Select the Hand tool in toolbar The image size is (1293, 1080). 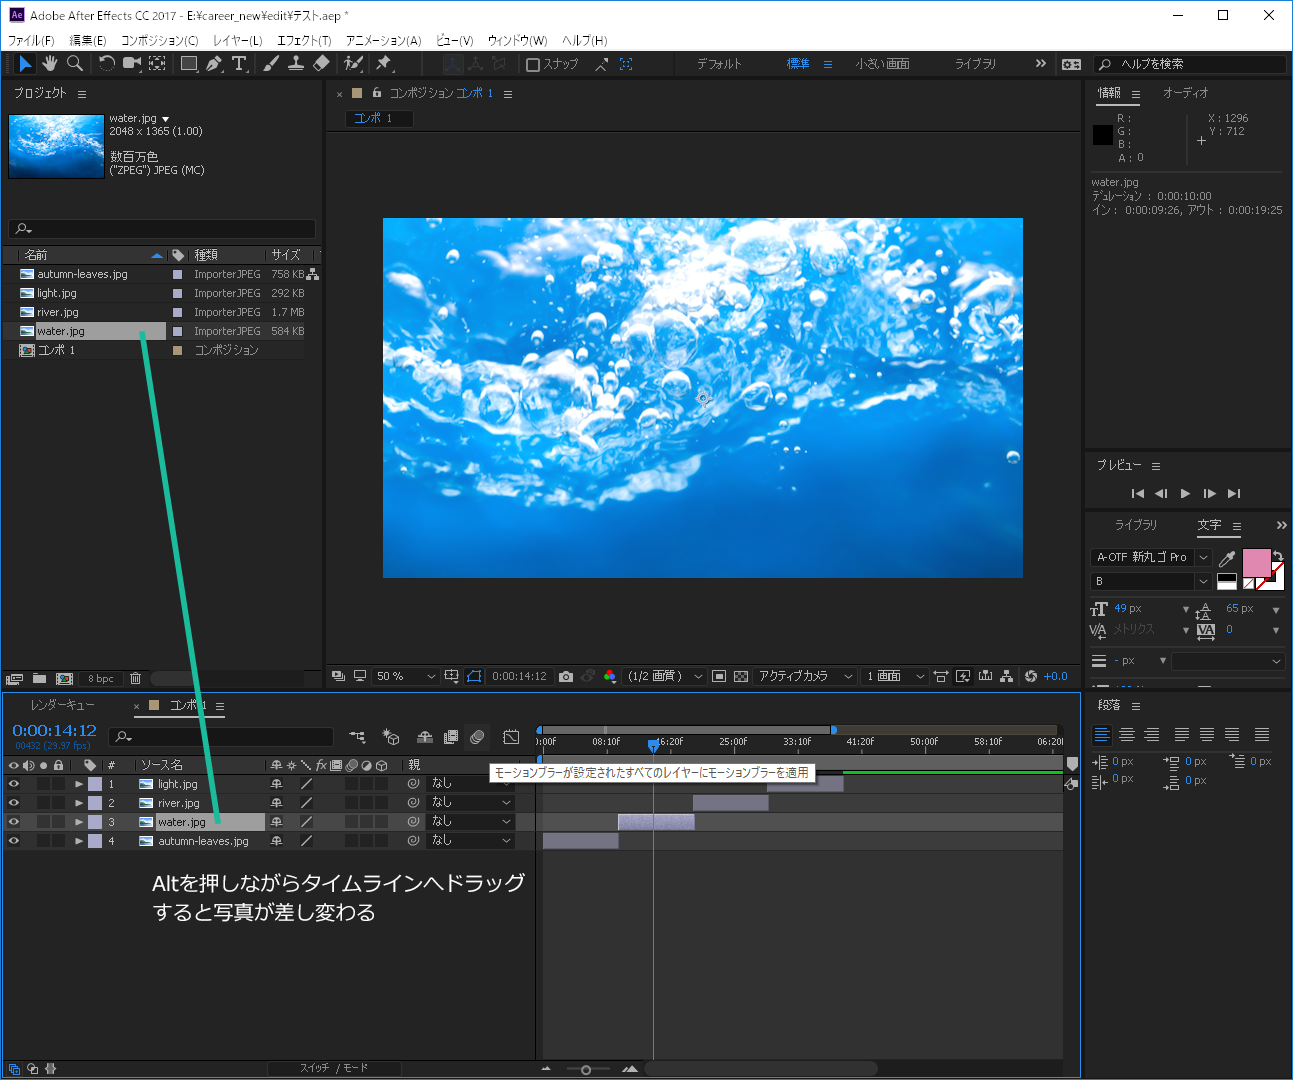(x=50, y=64)
